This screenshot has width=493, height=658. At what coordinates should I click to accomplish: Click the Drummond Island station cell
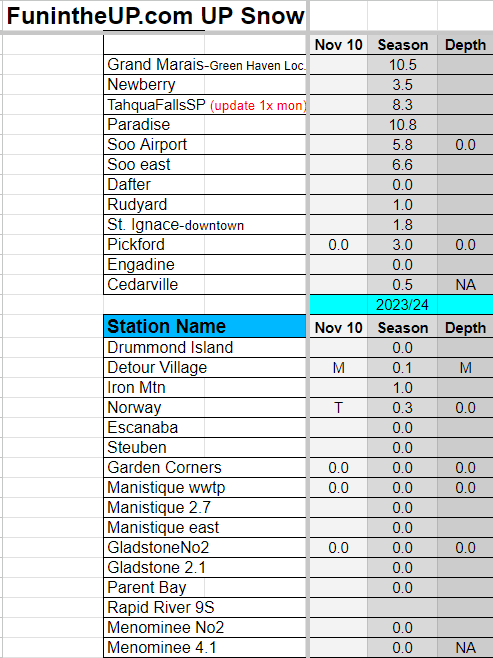(x=205, y=347)
